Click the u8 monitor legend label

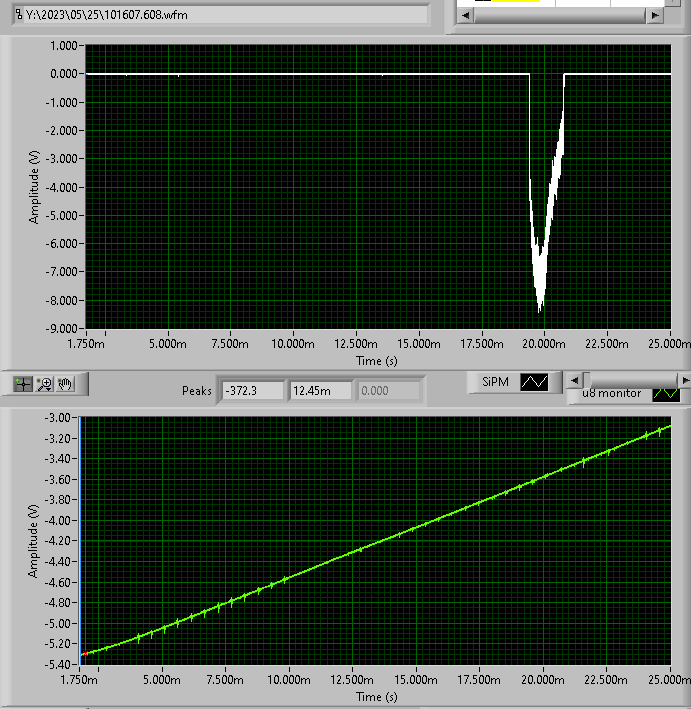[x=611, y=393]
